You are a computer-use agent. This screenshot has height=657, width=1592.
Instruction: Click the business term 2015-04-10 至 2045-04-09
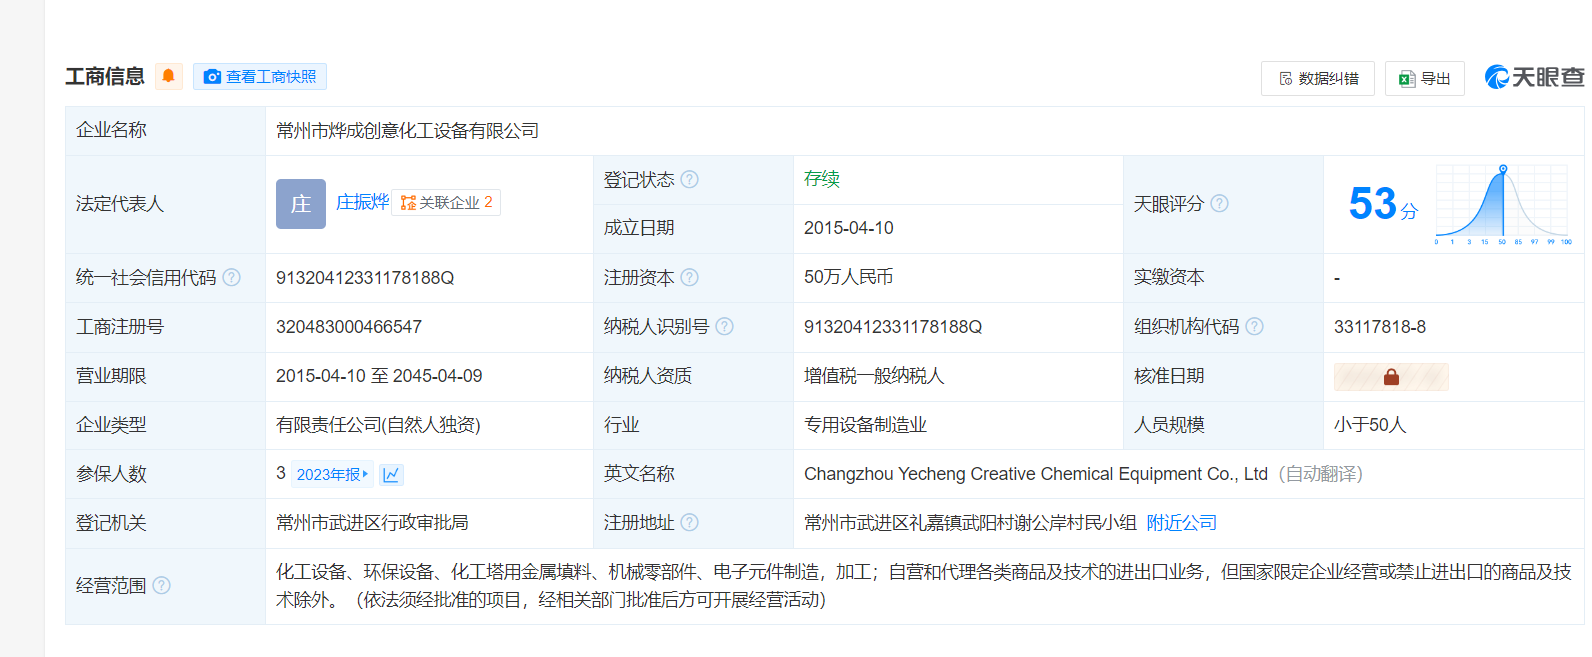click(x=379, y=376)
